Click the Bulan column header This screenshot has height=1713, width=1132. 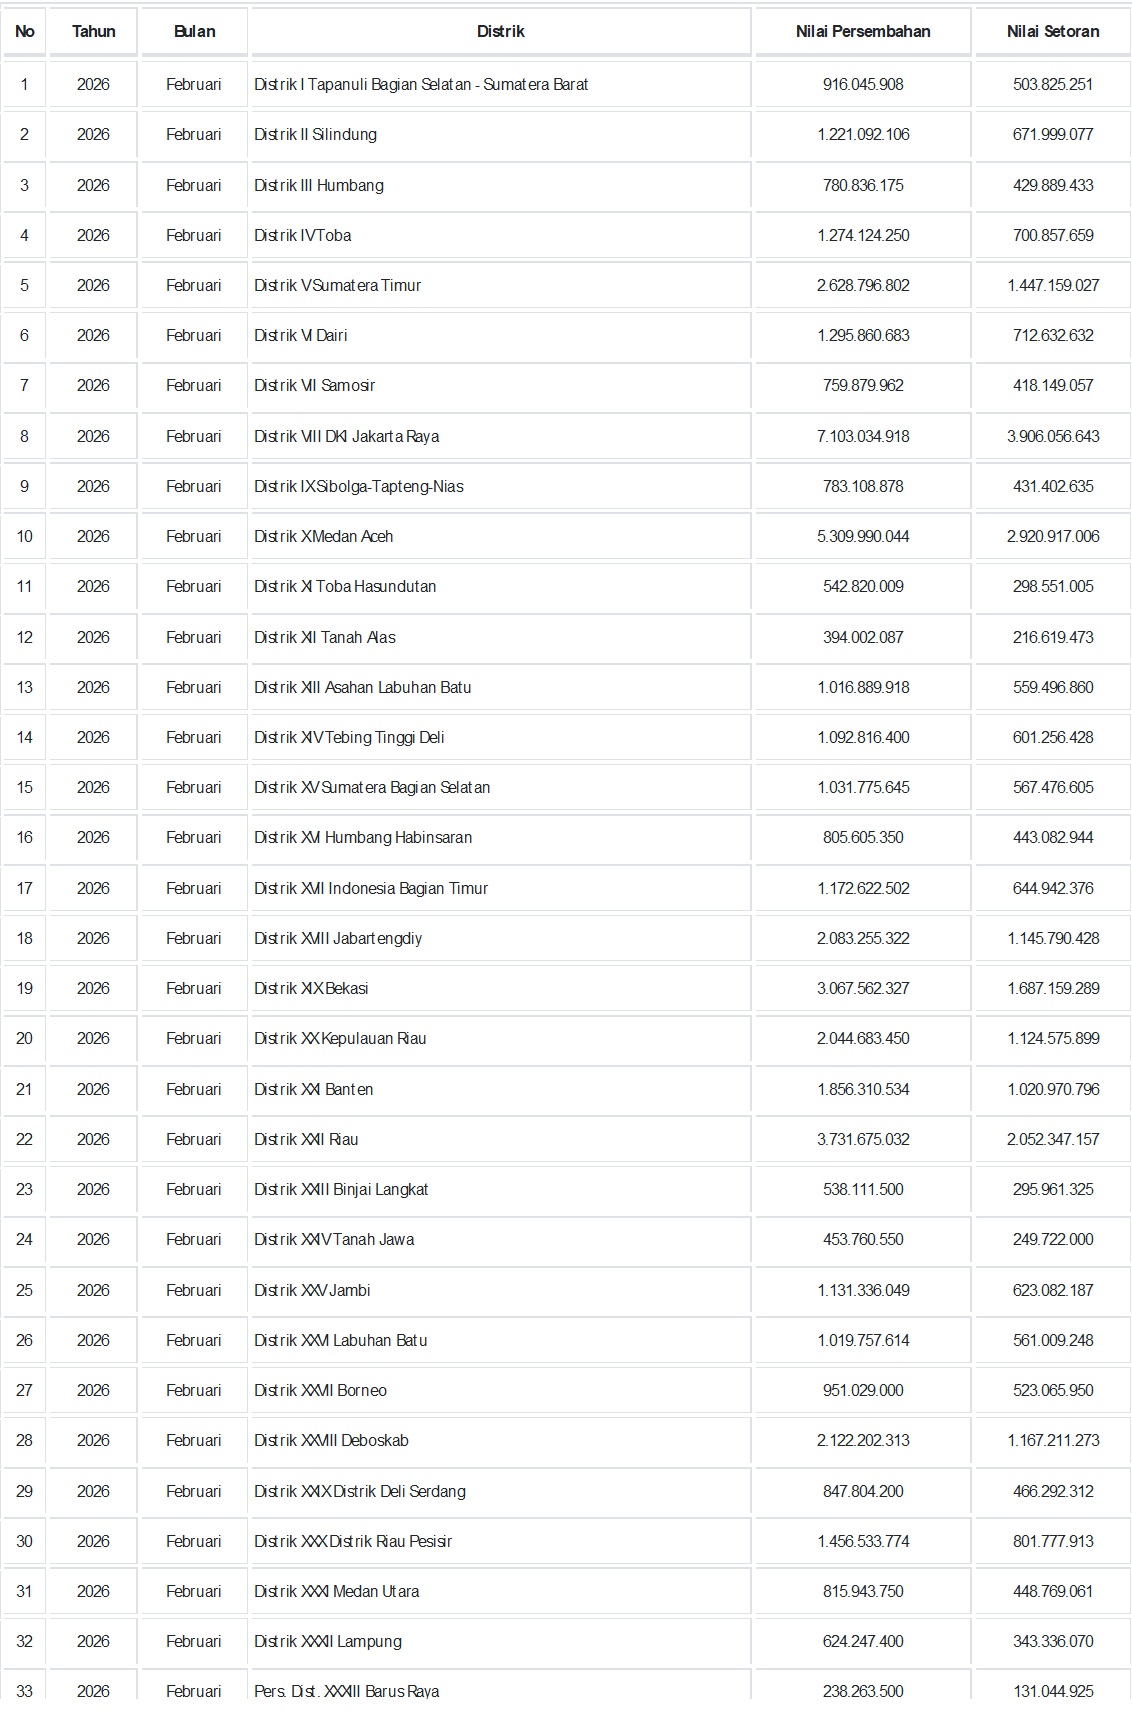[194, 31]
